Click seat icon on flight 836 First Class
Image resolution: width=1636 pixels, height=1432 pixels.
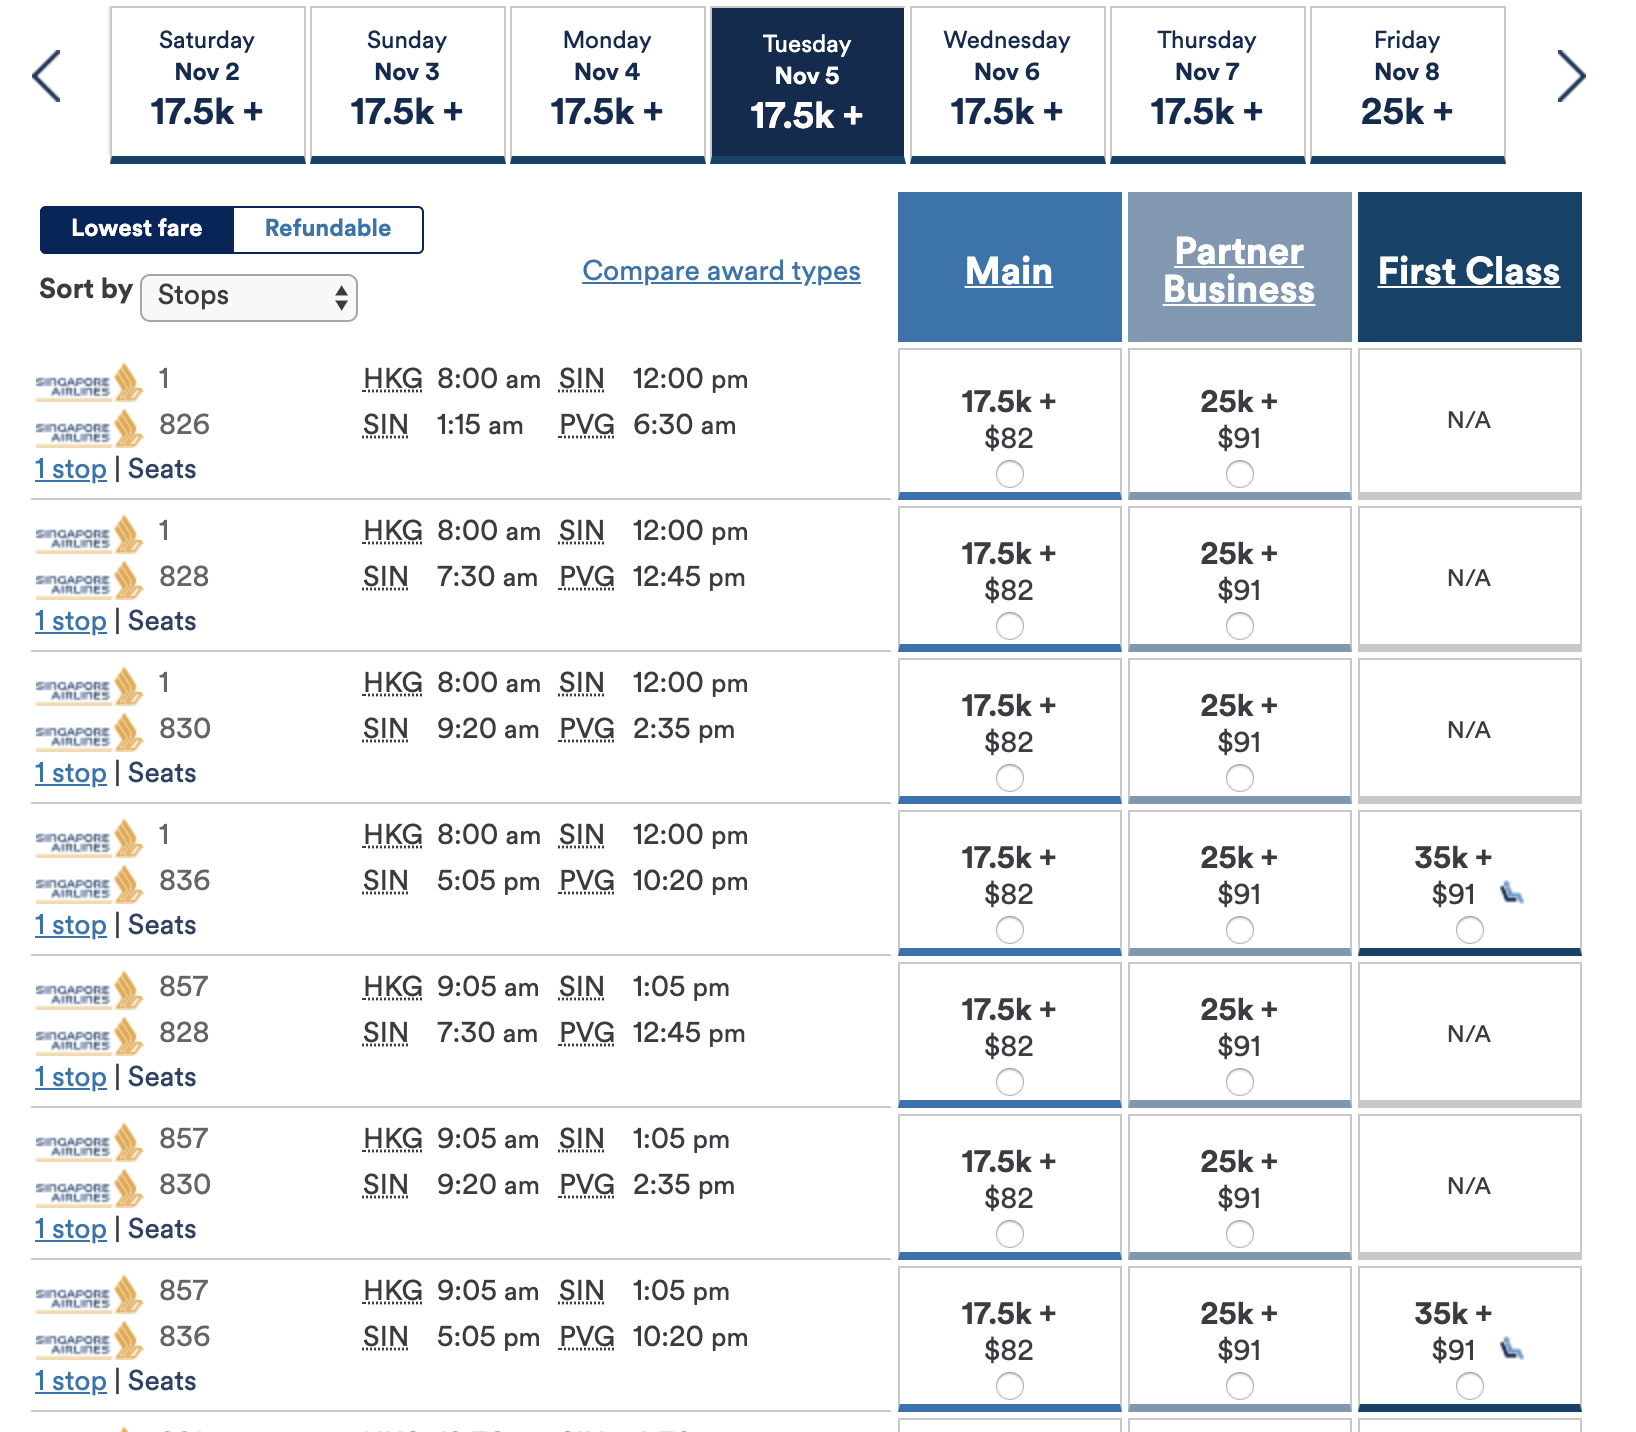click(1512, 893)
